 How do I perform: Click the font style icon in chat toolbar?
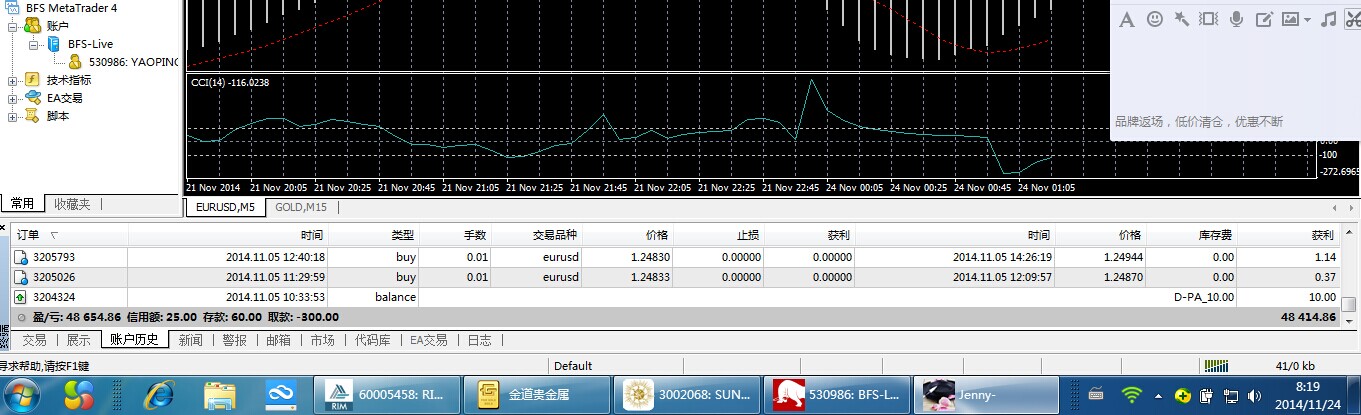(1126, 19)
